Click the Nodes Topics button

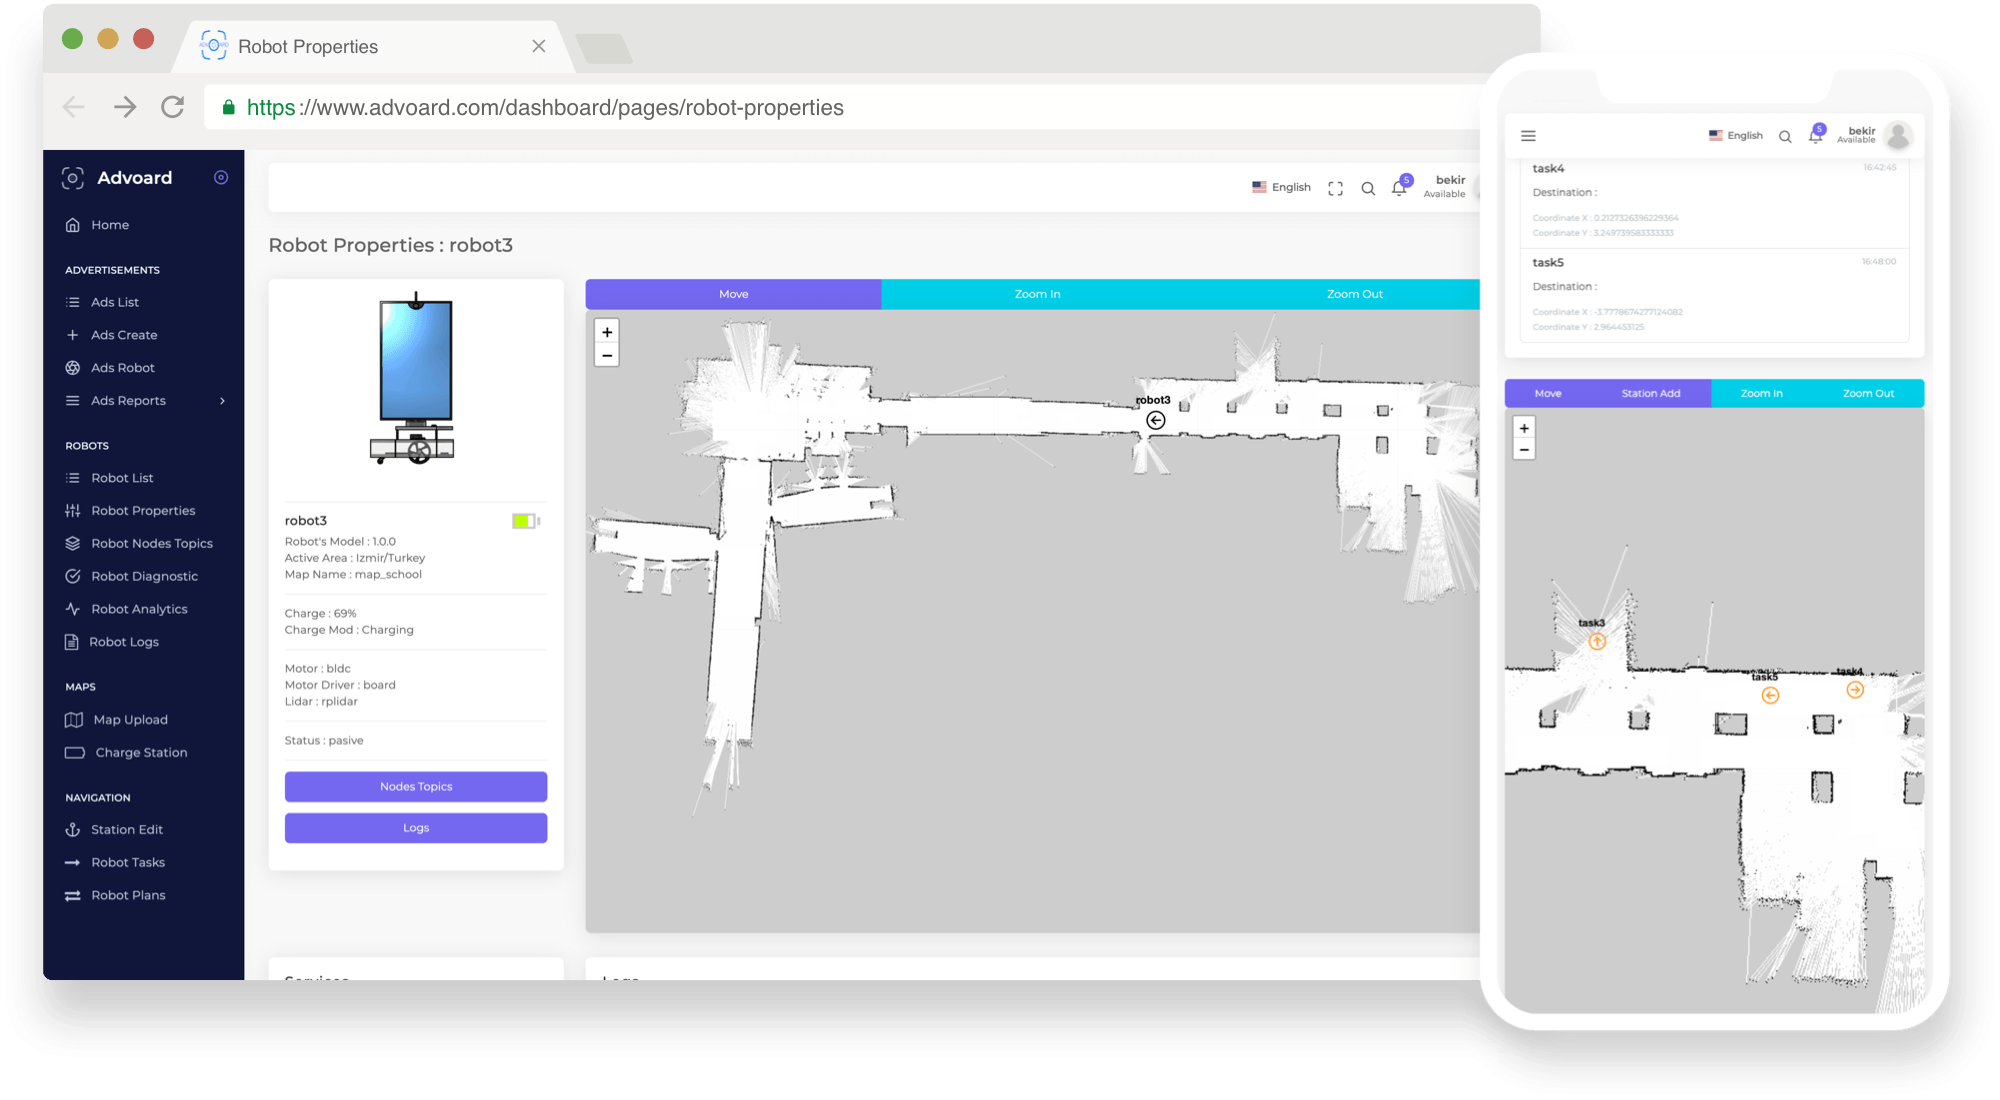pos(416,786)
